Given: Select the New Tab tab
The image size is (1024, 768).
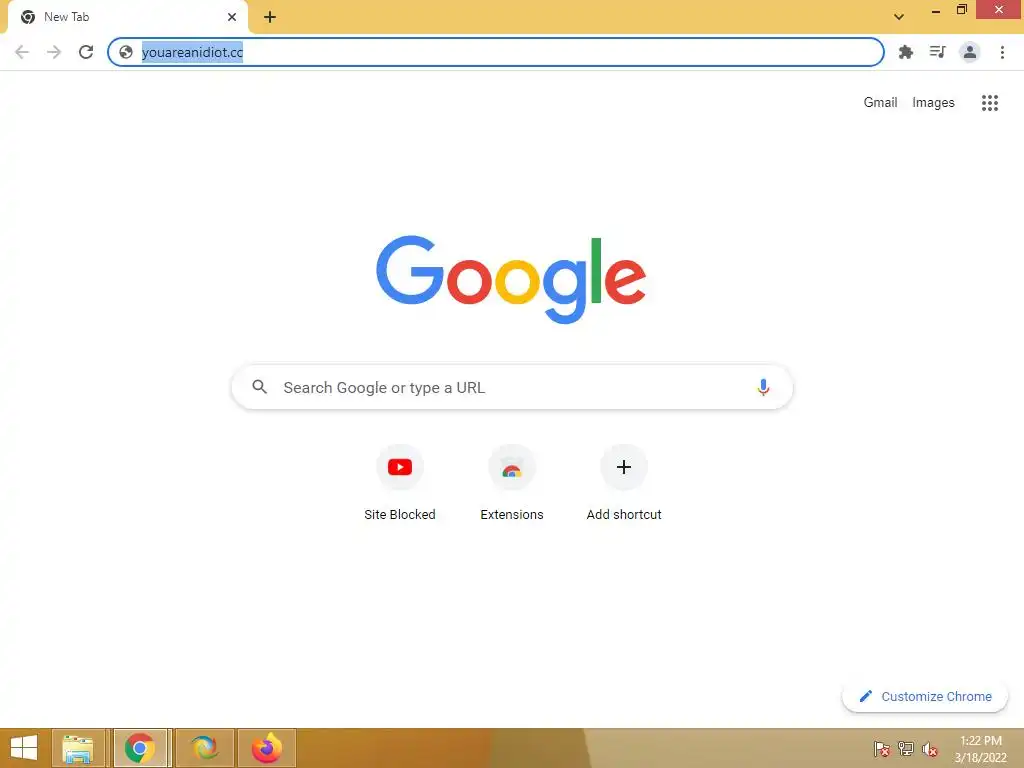Looking at the screenshot, I should tap(127, 17).
